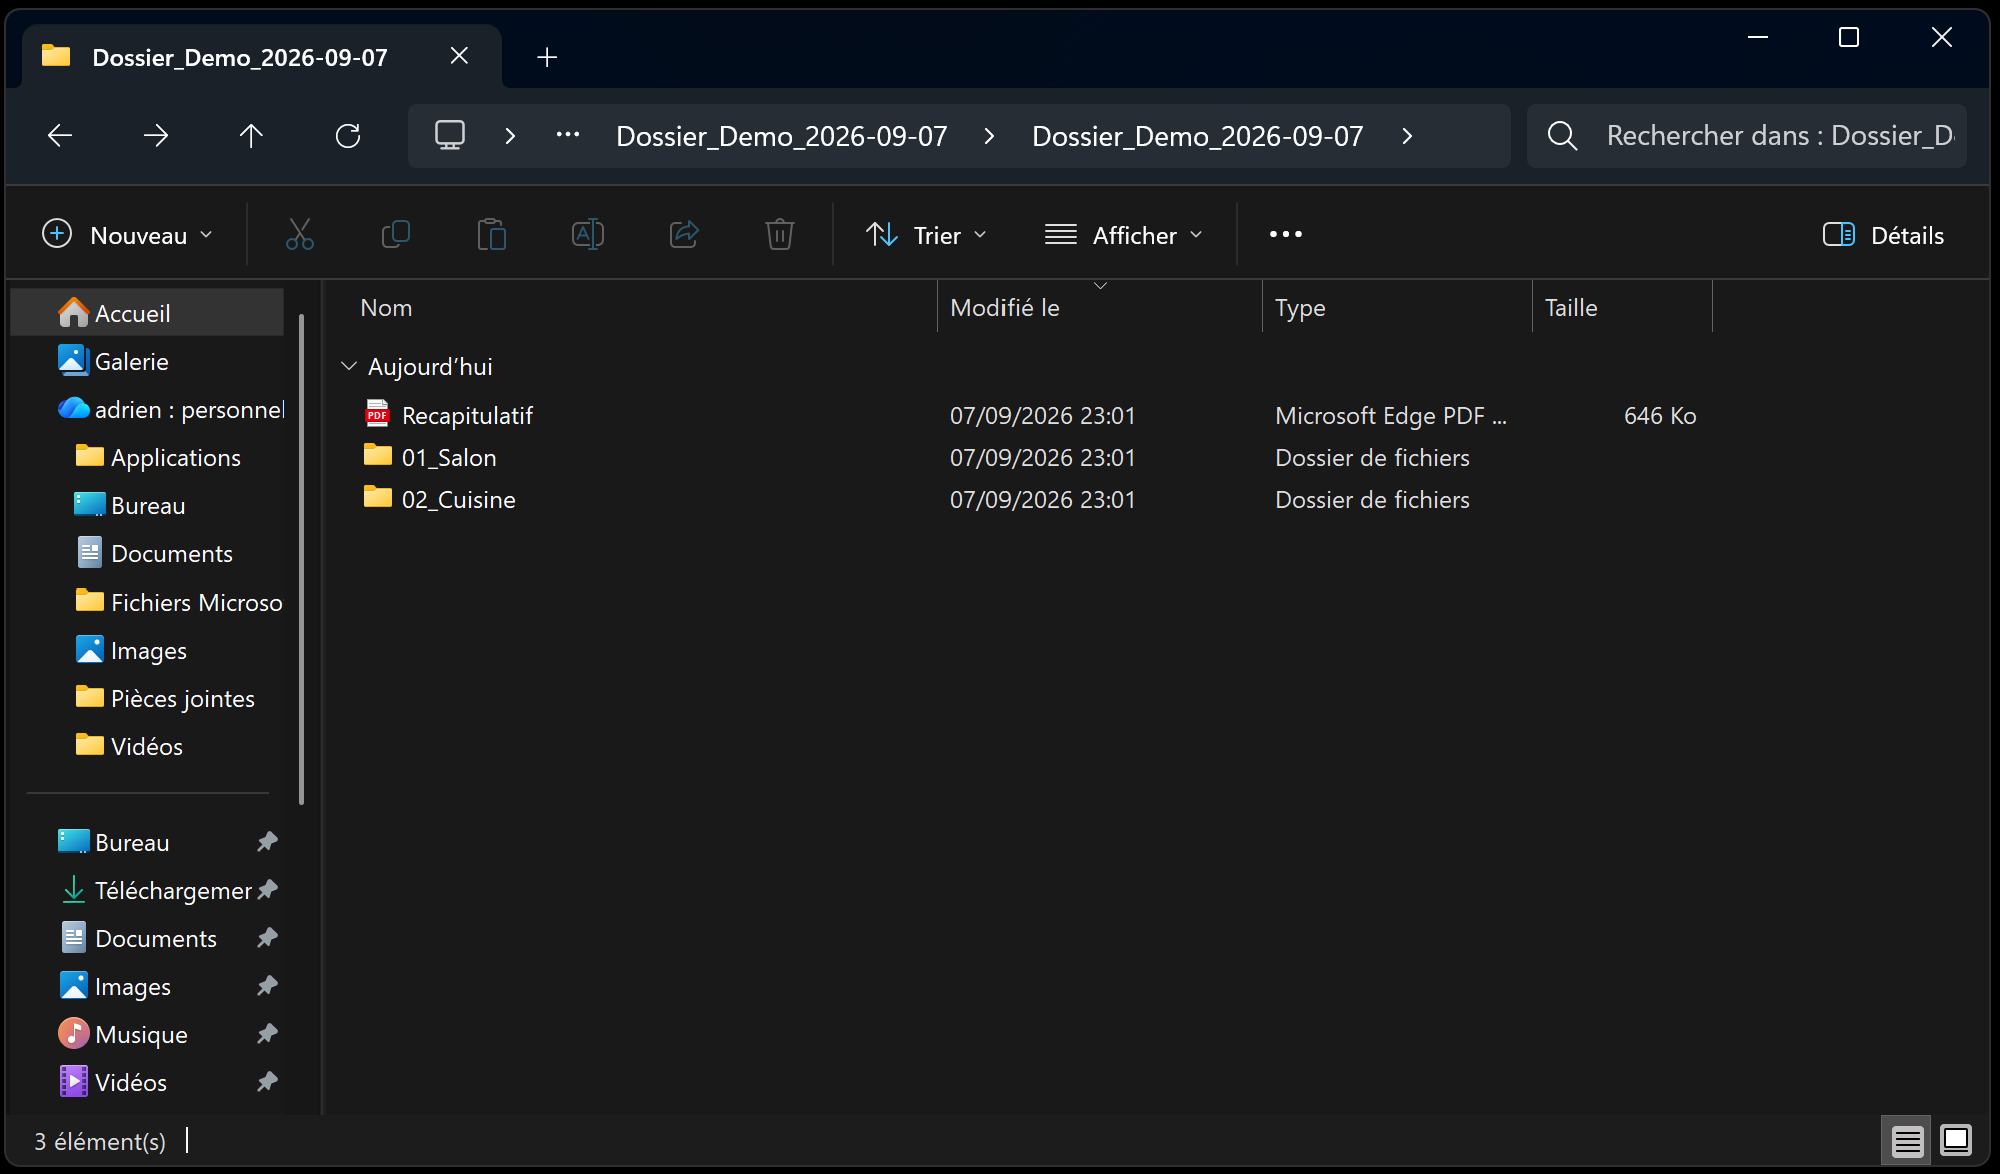This screenshot has width=2000, height=1174.
Task: Open the Trier sort dropdown
Action: click(926, 235)
